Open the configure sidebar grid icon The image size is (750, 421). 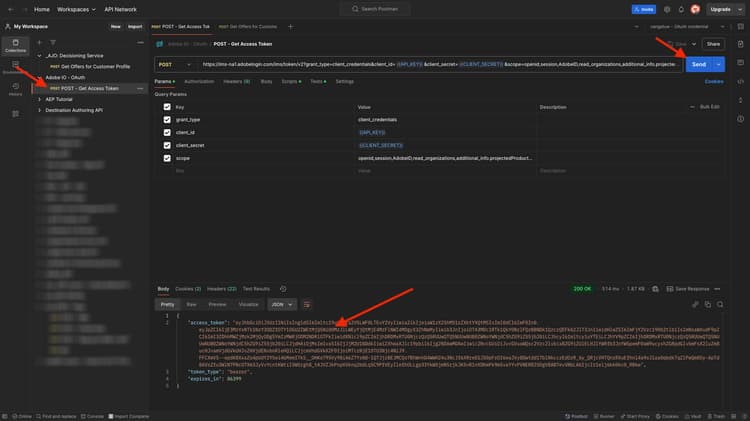tap(15, 114)
